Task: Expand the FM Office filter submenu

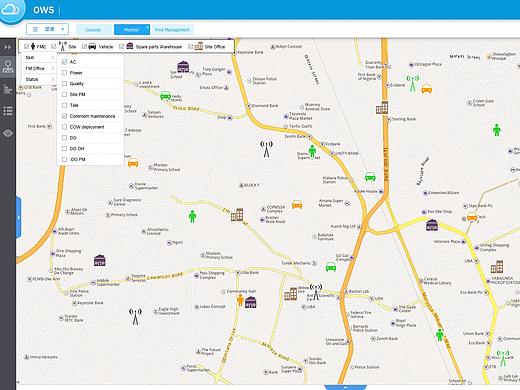Action: pyautogui.click(x=39, y=68)
